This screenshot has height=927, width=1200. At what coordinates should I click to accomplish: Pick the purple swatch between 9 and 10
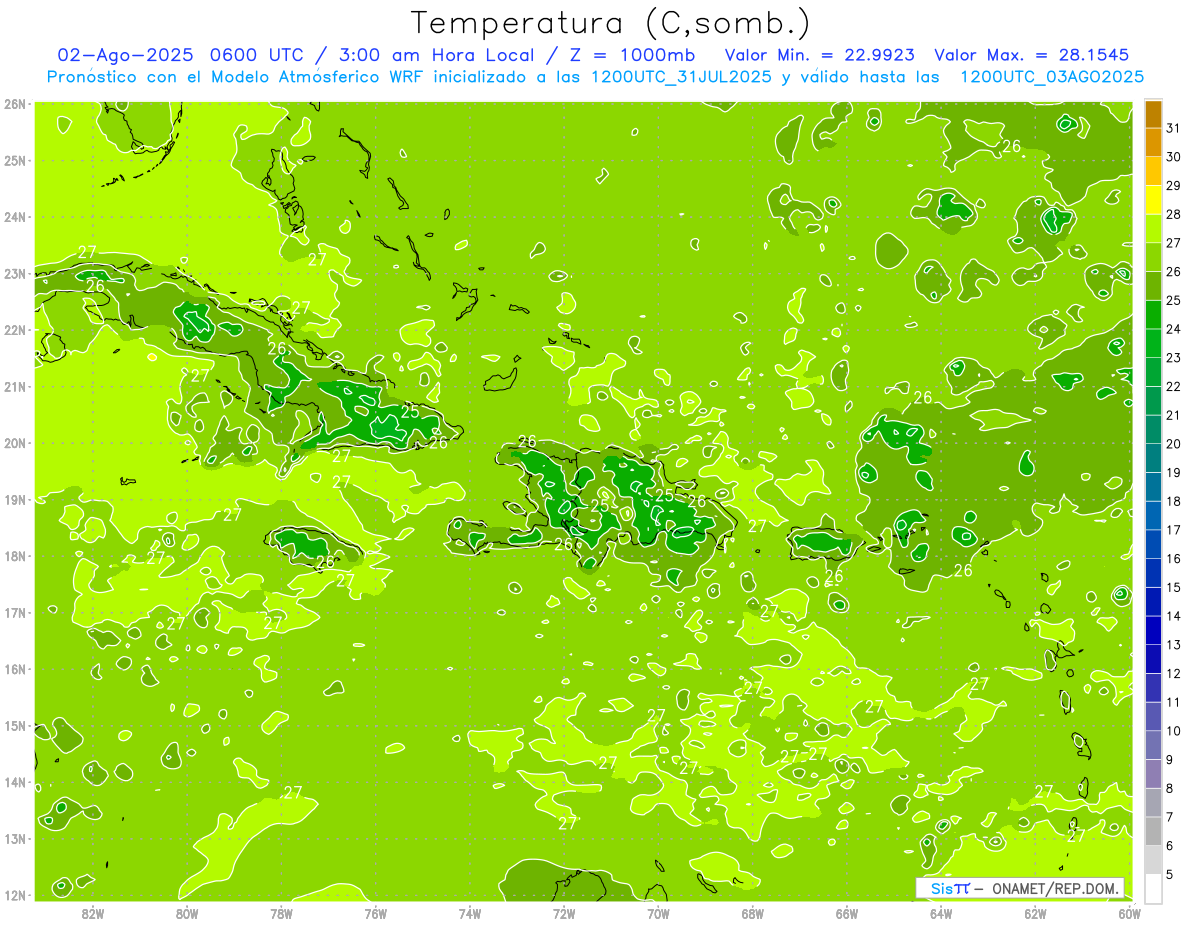[x=1153, y=745]
